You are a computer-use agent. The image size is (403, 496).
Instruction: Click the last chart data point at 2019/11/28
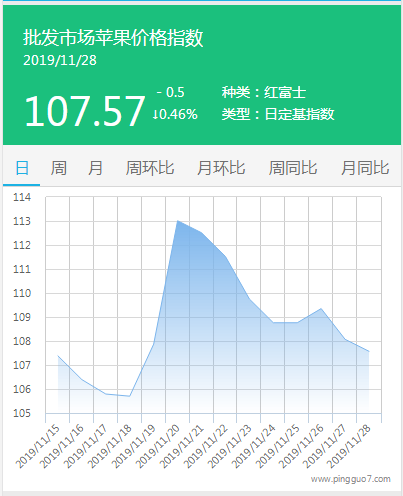tap(369, 351)
